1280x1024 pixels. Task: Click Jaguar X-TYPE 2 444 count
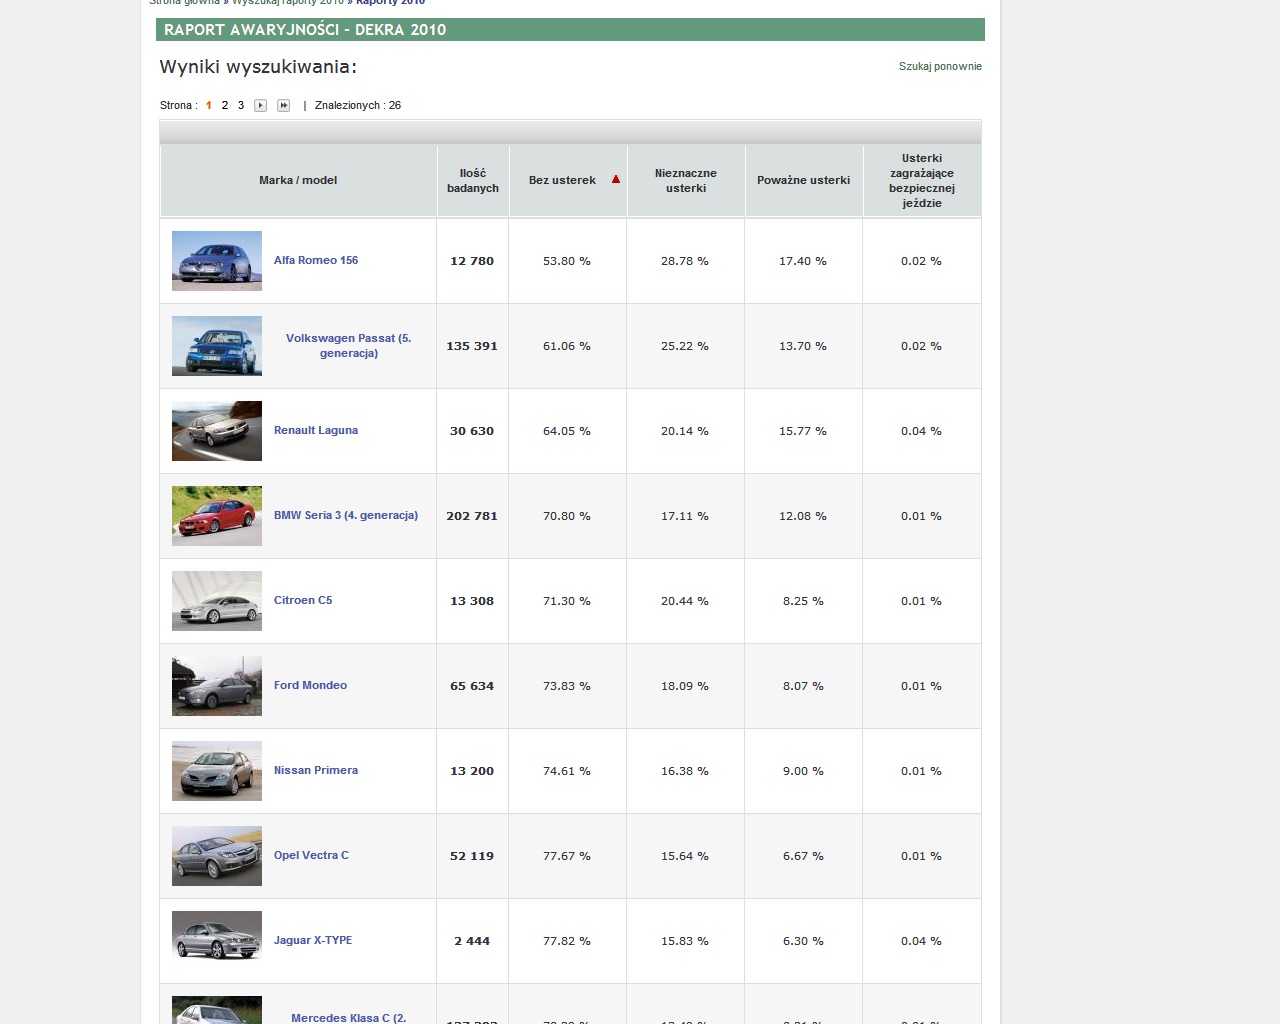tap(472, 941)
